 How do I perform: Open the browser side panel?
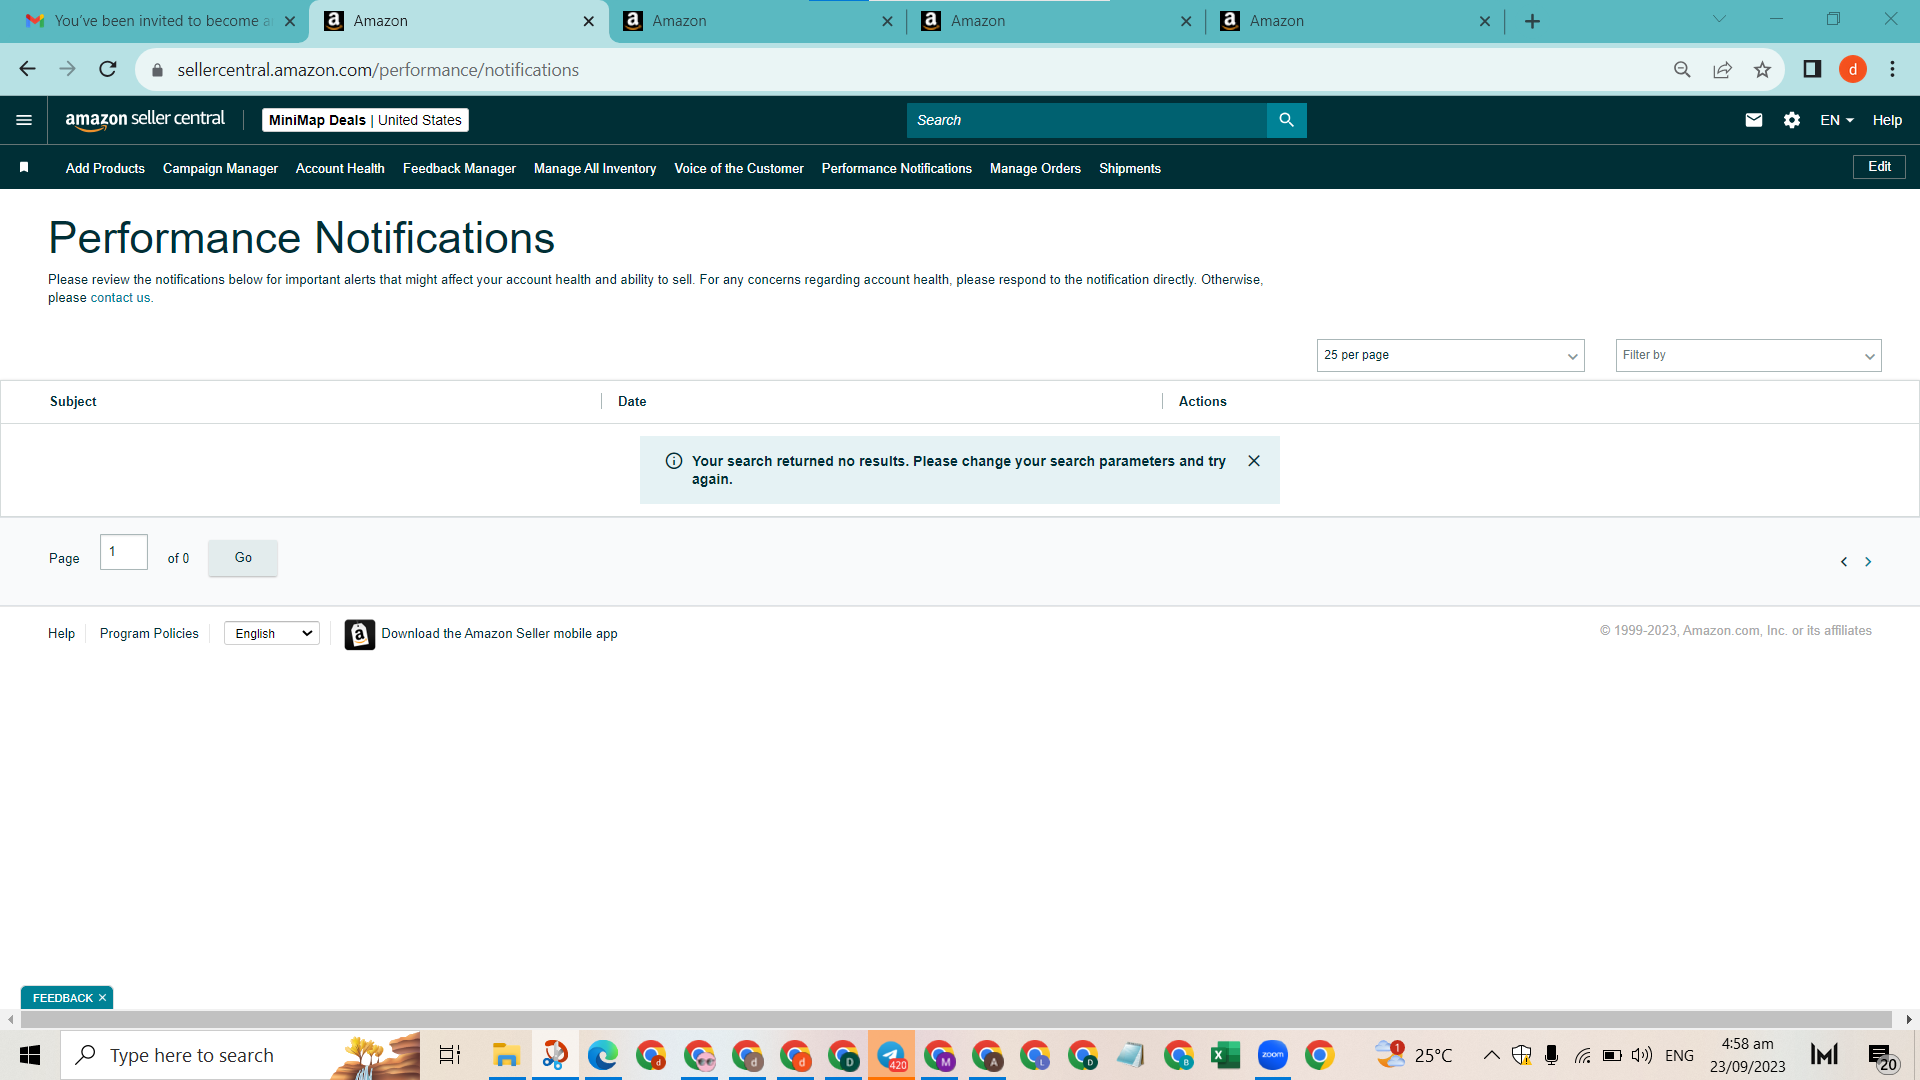tap(1812, 69)
